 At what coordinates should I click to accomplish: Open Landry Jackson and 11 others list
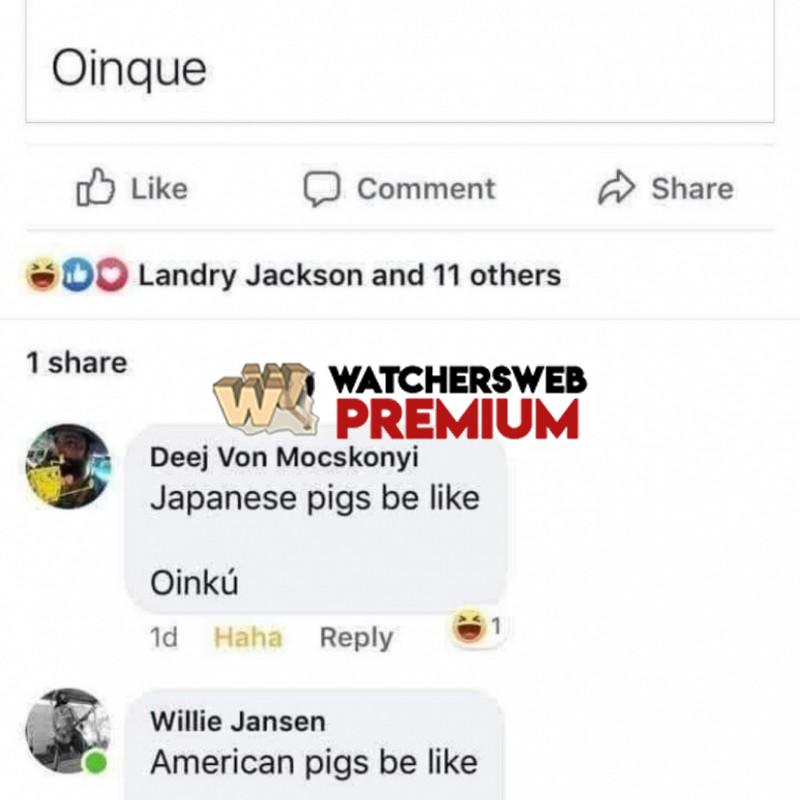(x=349, y=276)
